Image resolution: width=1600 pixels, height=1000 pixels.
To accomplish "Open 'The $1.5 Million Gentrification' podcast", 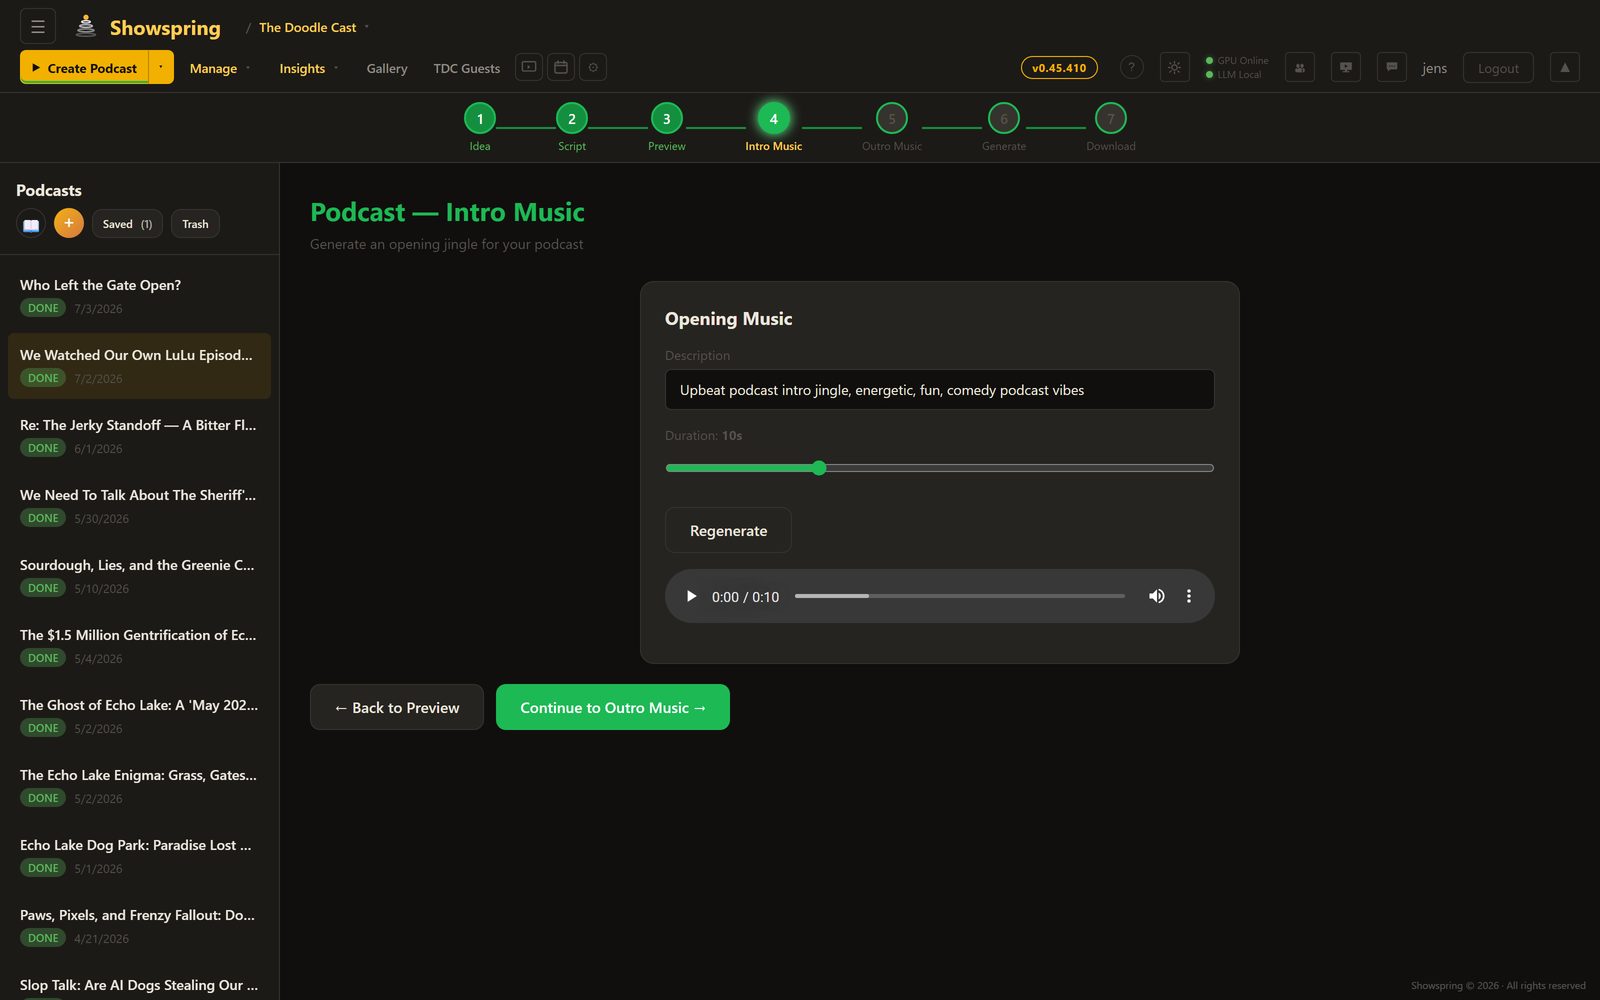I will pos(139,646).
